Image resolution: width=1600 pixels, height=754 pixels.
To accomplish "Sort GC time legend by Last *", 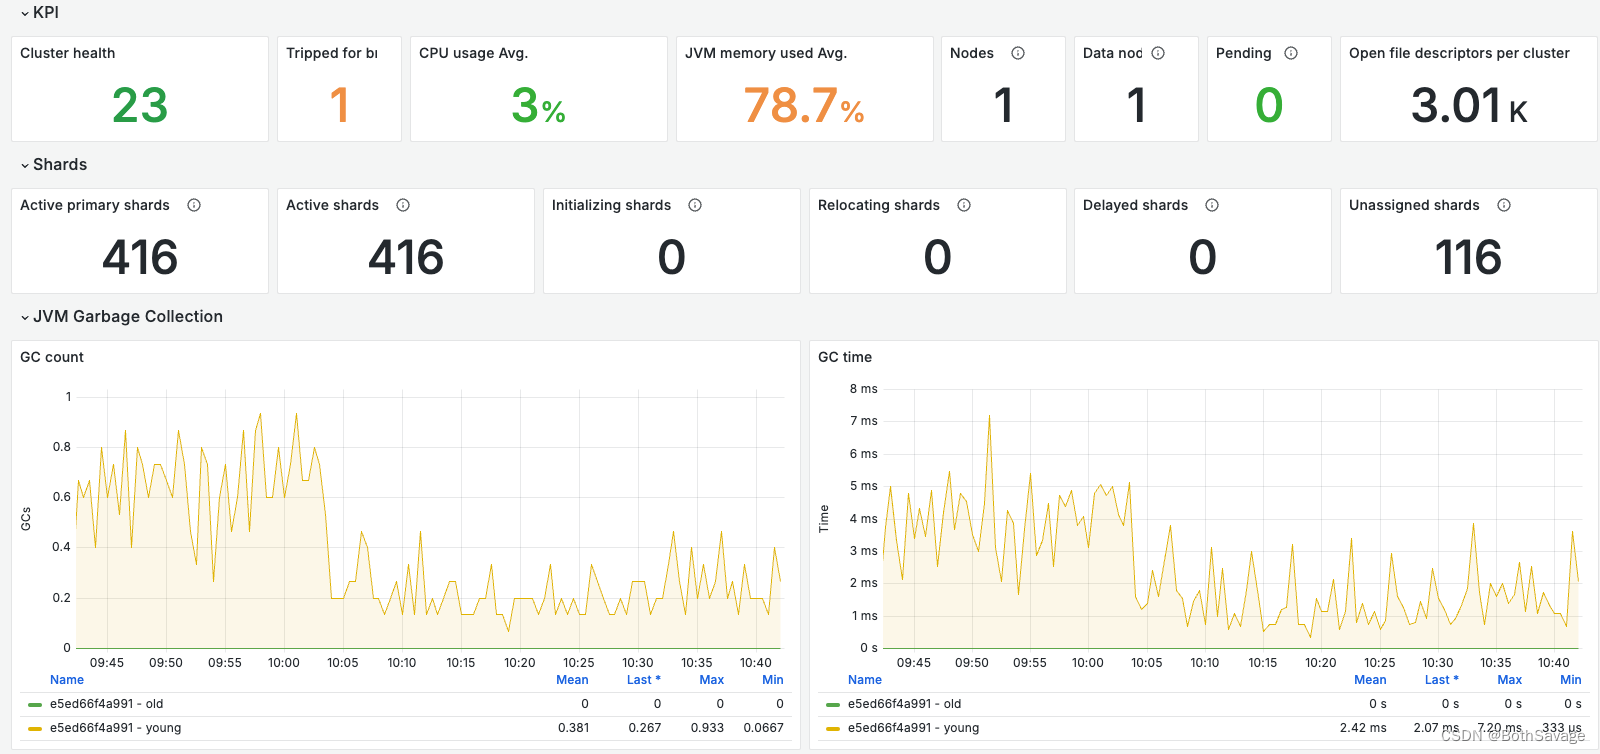I will 1442,680.
